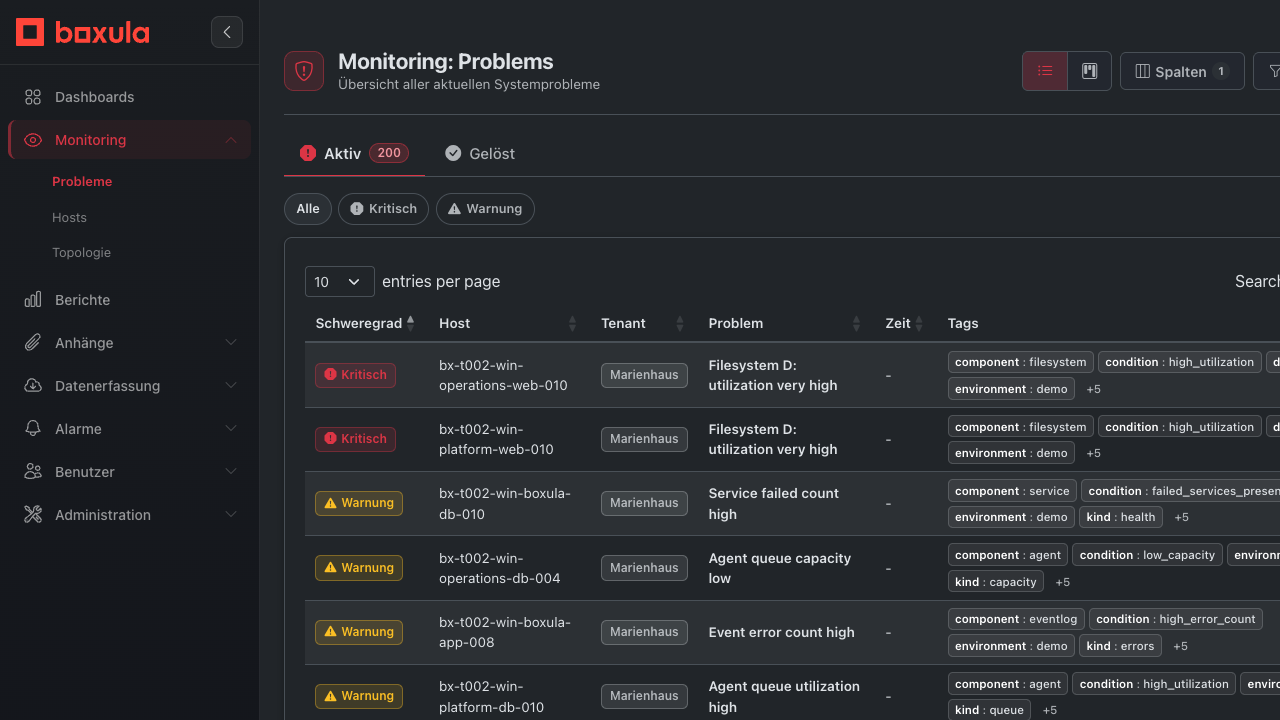Image resolution: width=1280 pixels, height=720 pixels.
Task: Click Warnung badge for boxula-db-010 row
Action: [359, 503]
